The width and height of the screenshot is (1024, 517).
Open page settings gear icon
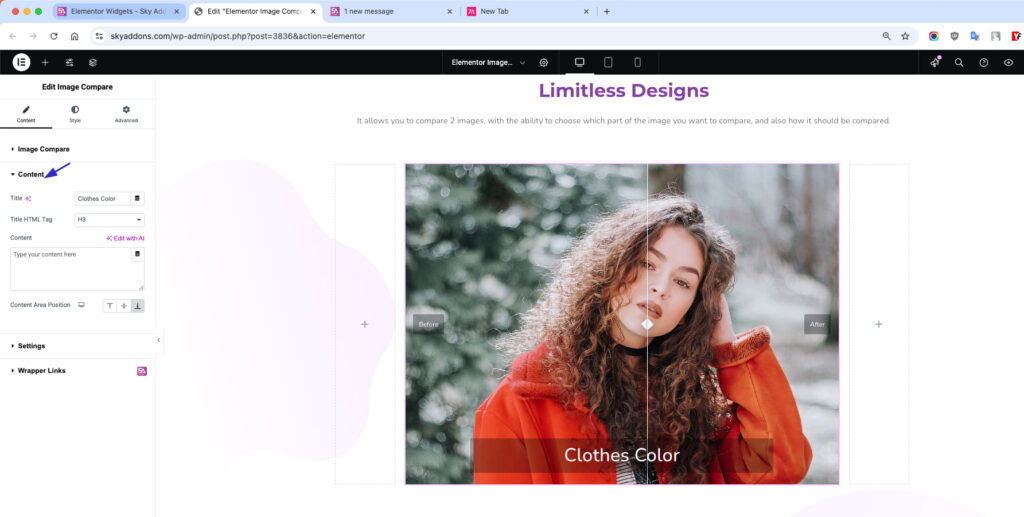click(544, 63)
